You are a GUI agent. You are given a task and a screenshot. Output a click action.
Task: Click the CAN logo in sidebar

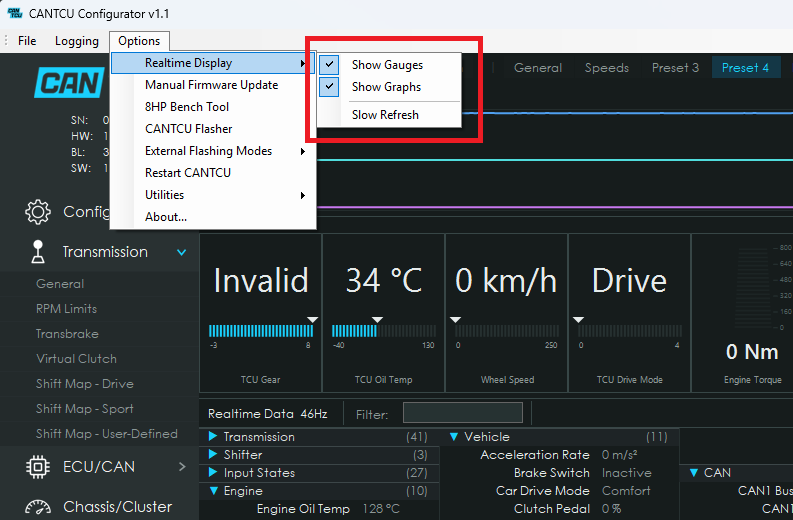coord(70,83)
